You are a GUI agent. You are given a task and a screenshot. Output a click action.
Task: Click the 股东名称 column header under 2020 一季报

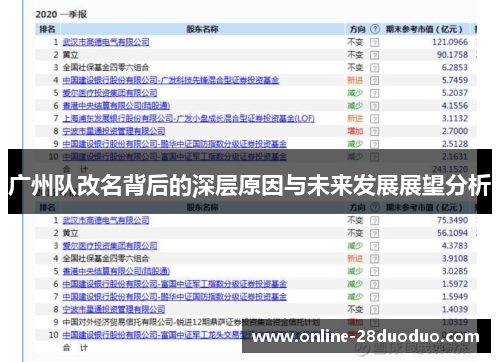point(202,29)
